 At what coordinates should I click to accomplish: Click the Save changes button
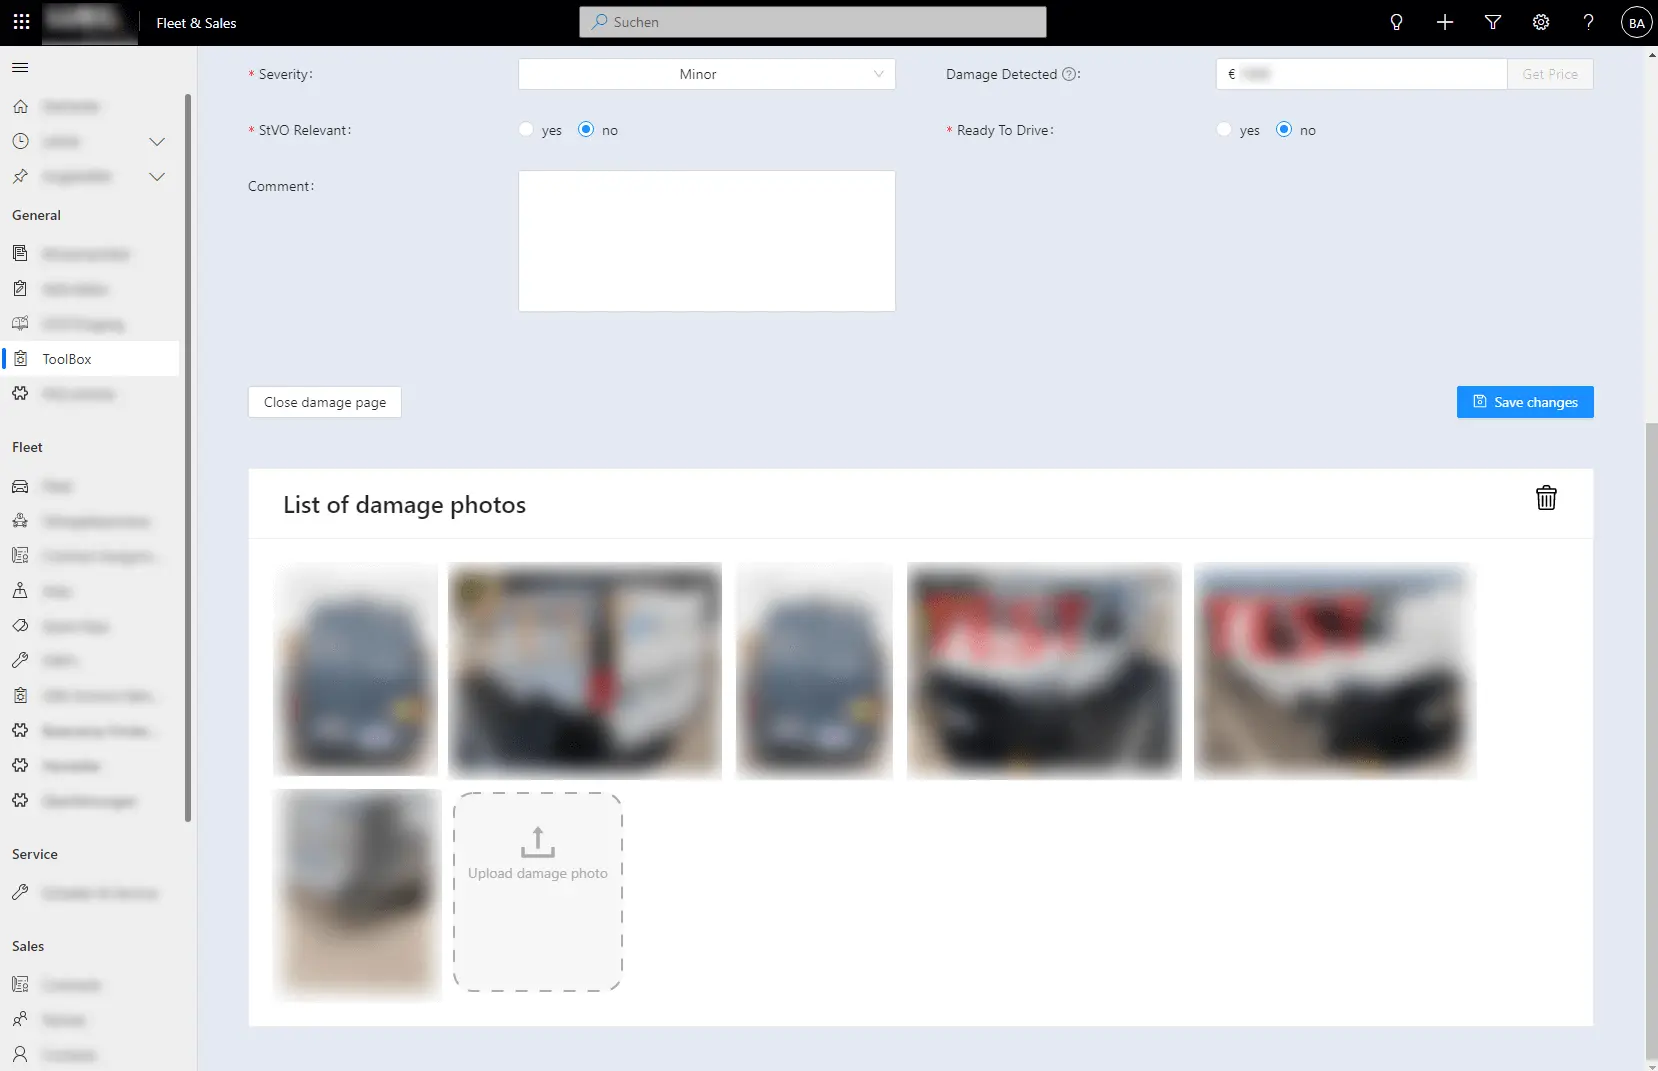[1525, 402]
